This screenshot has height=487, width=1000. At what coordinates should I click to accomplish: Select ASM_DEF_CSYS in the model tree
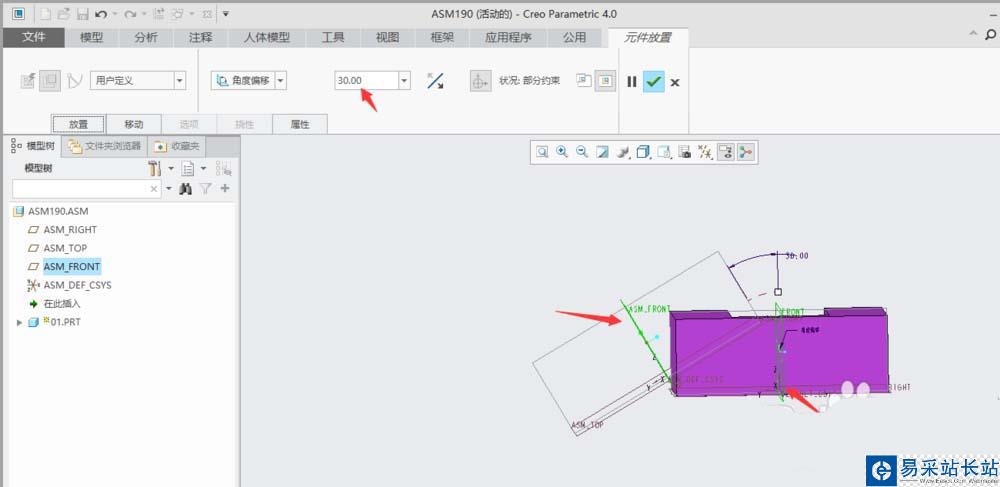pos(77,285)
